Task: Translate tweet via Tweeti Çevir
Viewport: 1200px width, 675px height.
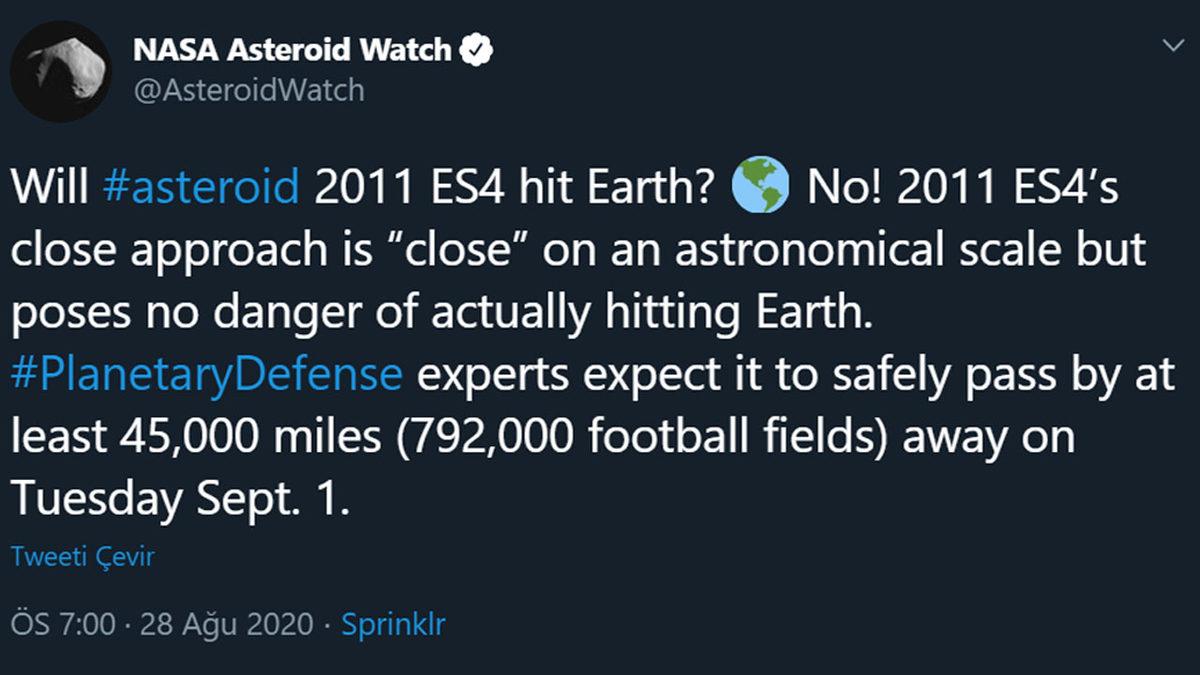Action: click(x=82, y=557)
